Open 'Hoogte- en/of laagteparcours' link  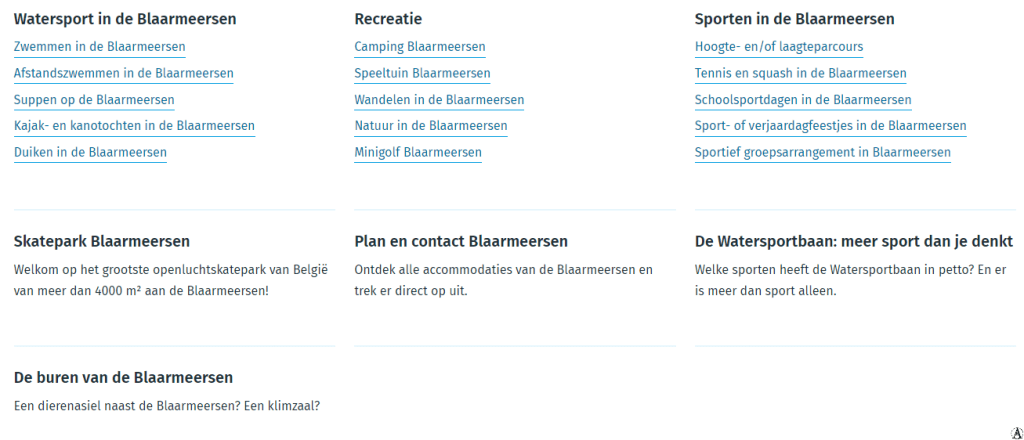pos(779,47)
